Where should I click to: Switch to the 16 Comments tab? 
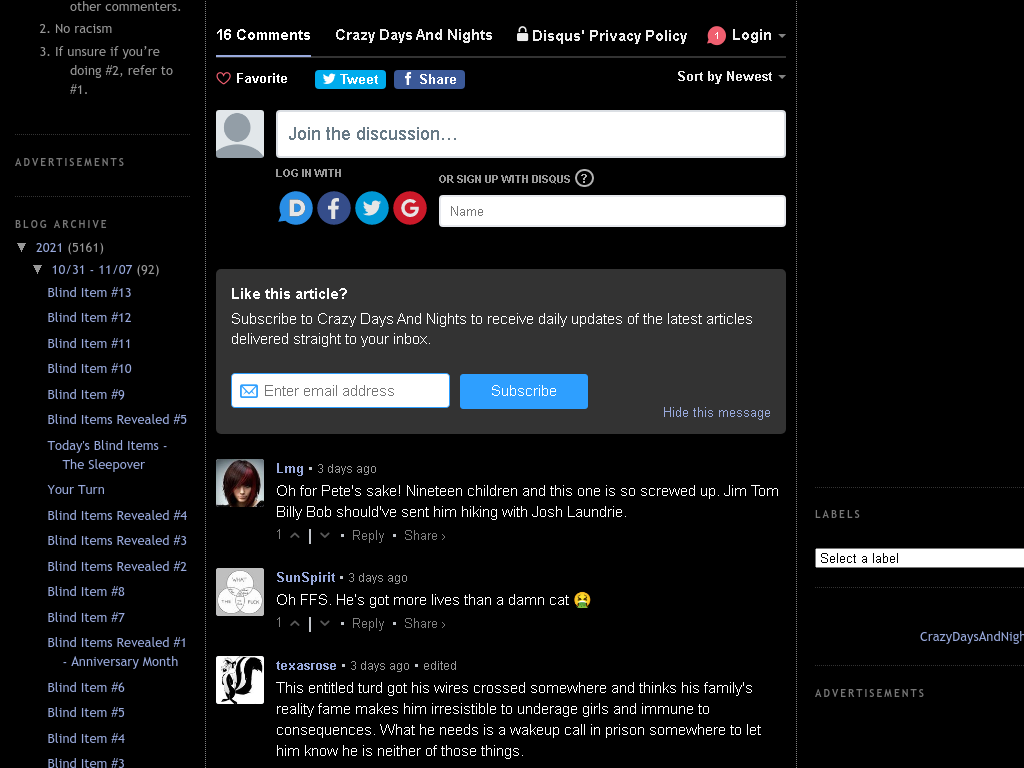[263, 35]
